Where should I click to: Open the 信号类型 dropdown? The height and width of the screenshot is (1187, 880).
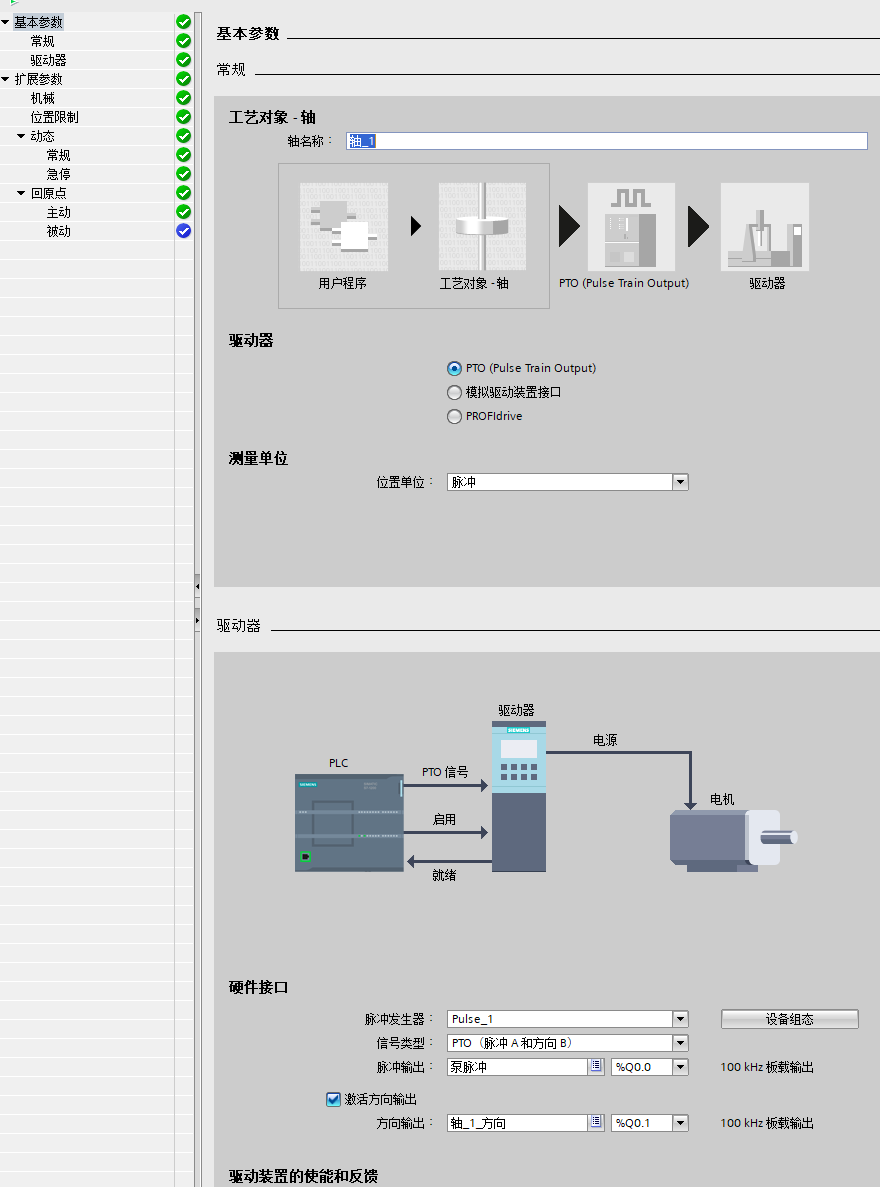[680, 1043]
